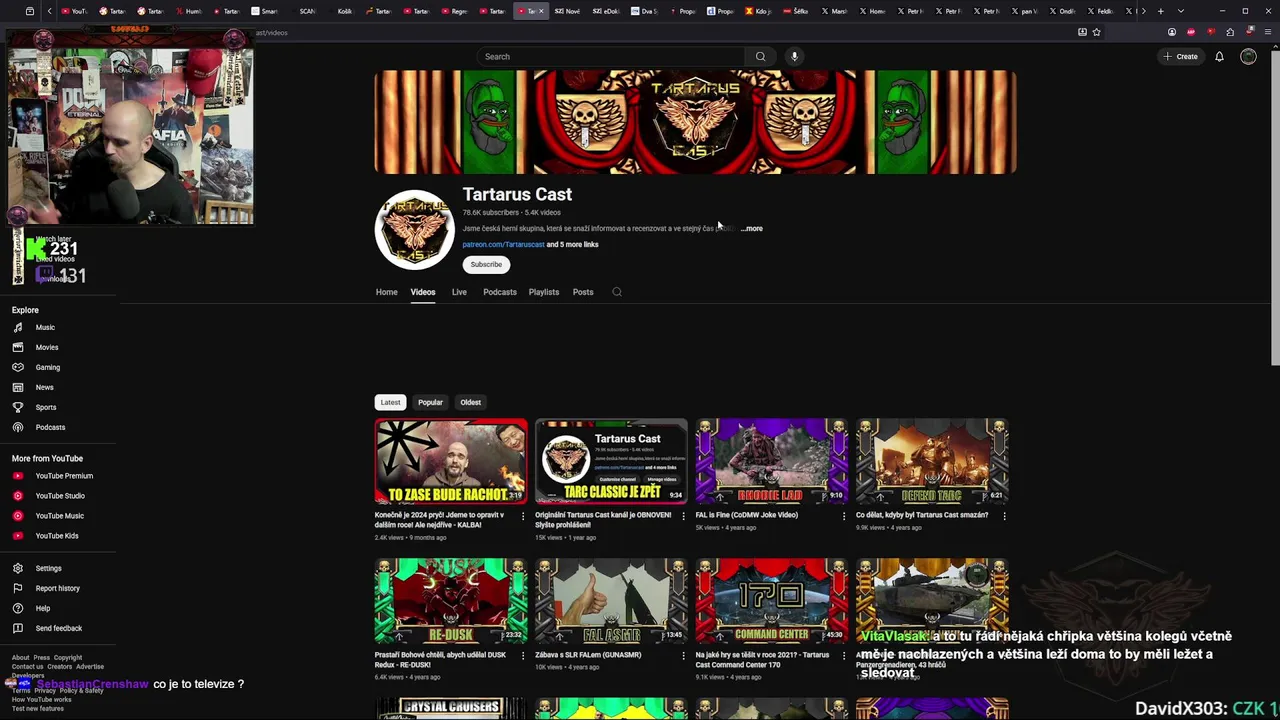Sort videos by Oldest chip

pyautogui.click(x=470, y=402)
